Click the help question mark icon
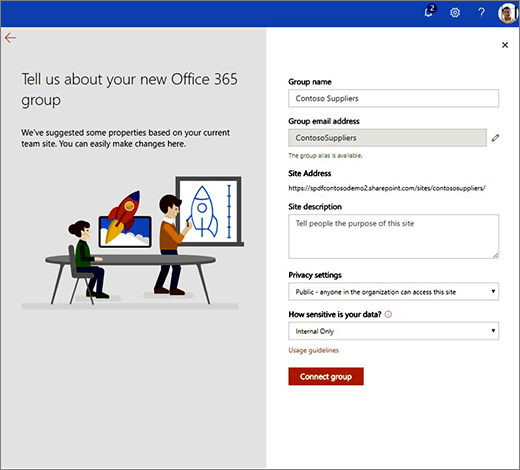 [x=481, y=13]
